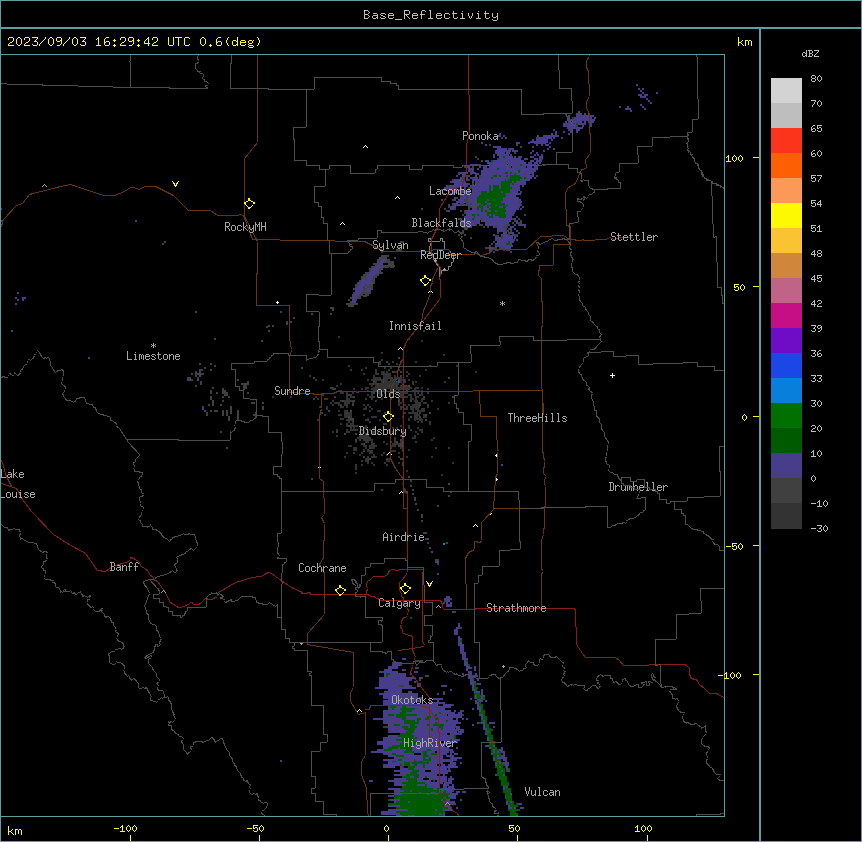The image size is (862, 842).
Task: Click the Base_Reflectivity title text
Action: pyautogui.click(x=431, y=15)
